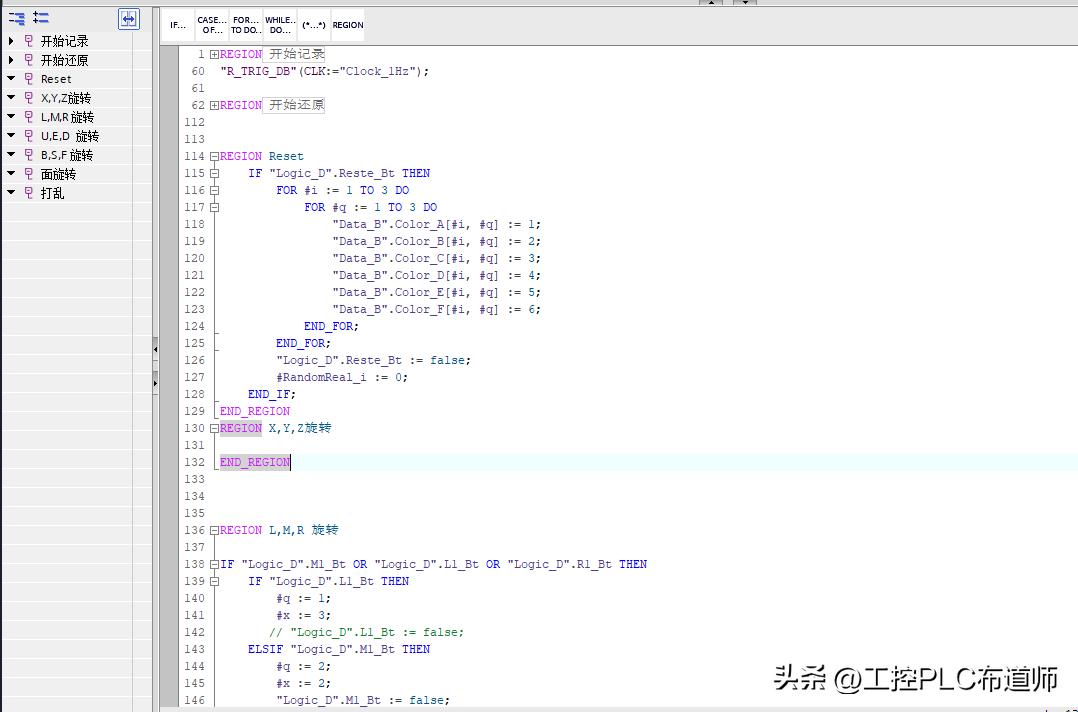Insert a REGION block from toolbar
1078x712 pixels.
coord(348,25)
